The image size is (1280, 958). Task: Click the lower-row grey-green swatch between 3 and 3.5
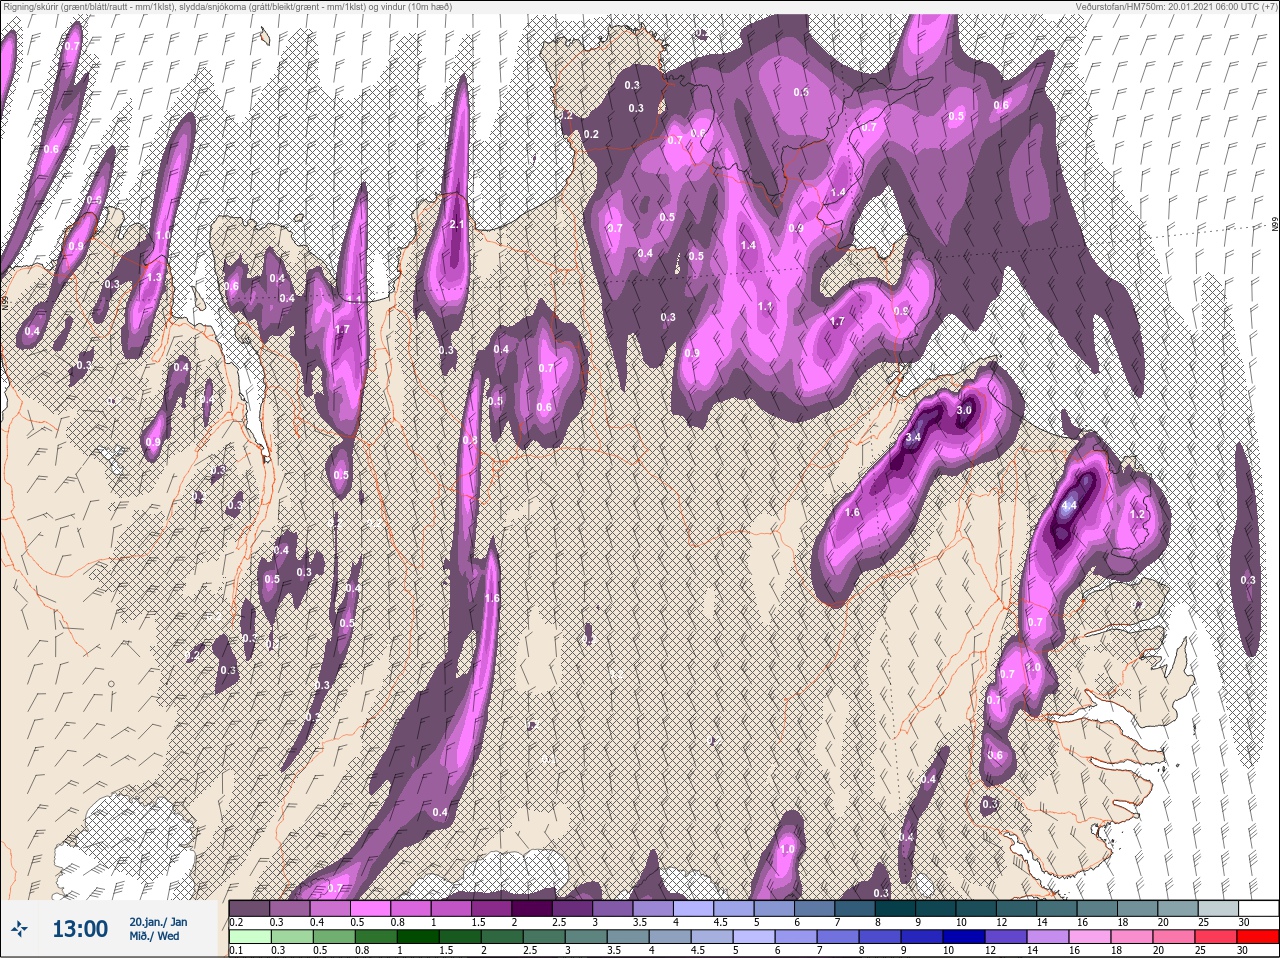coord(585,936)
